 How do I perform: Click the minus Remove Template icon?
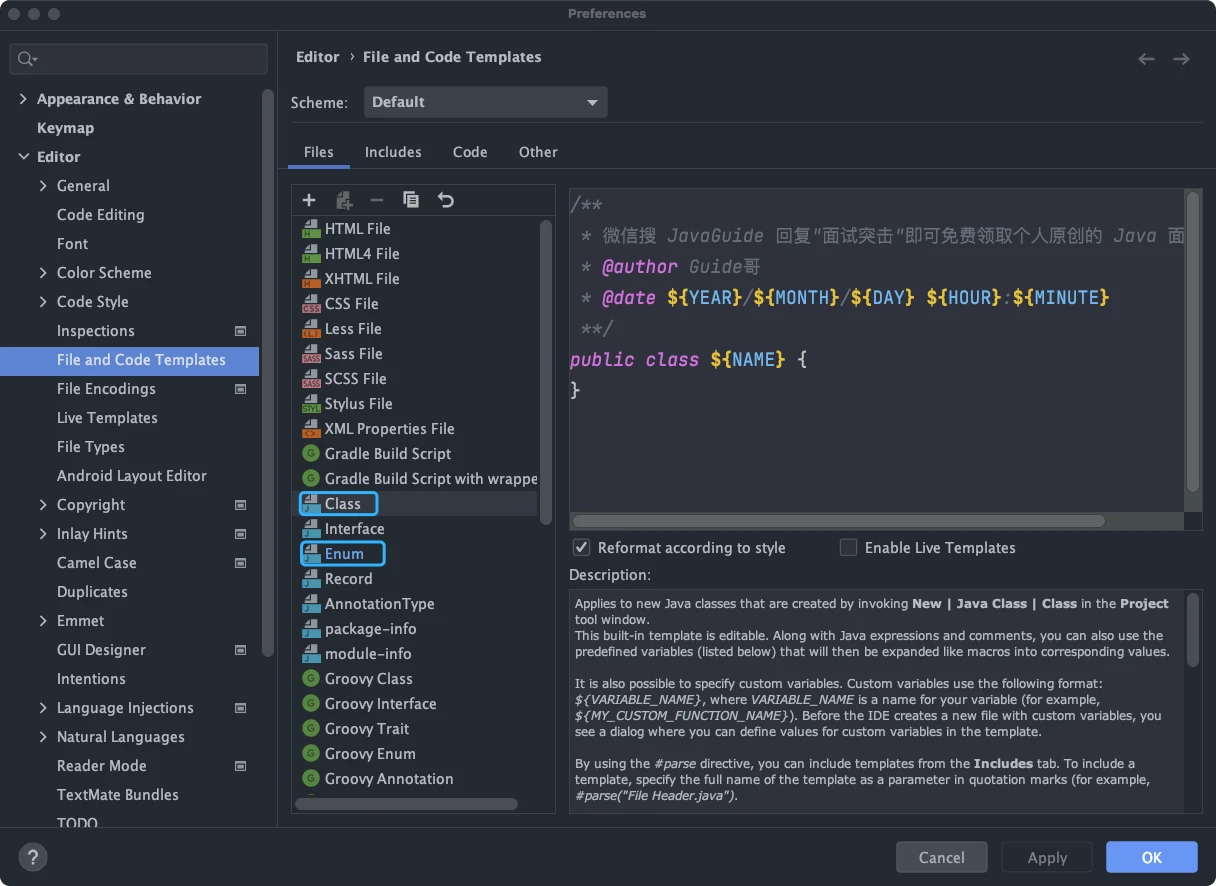click(377, 200)
